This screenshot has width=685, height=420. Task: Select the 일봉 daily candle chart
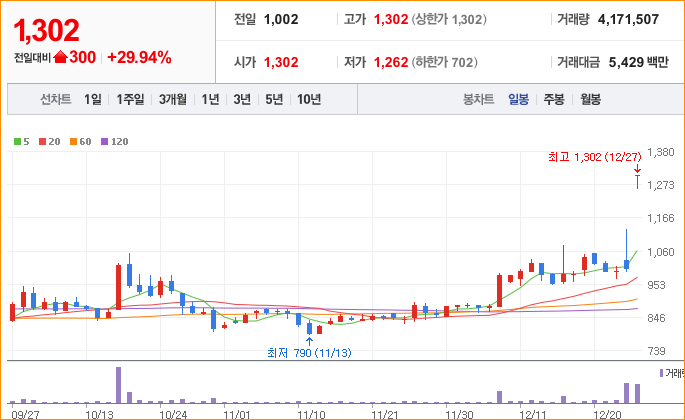[519, 99]
